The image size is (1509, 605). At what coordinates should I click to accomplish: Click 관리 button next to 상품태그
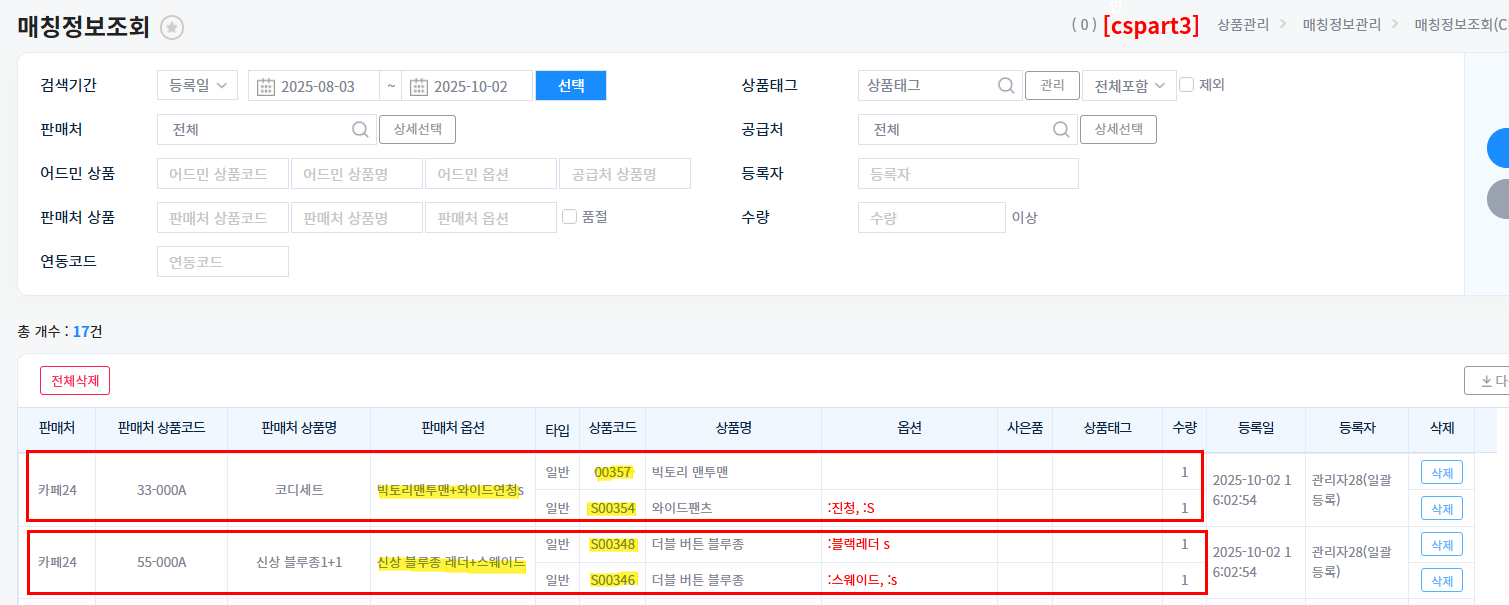(x=1052, y=86)
